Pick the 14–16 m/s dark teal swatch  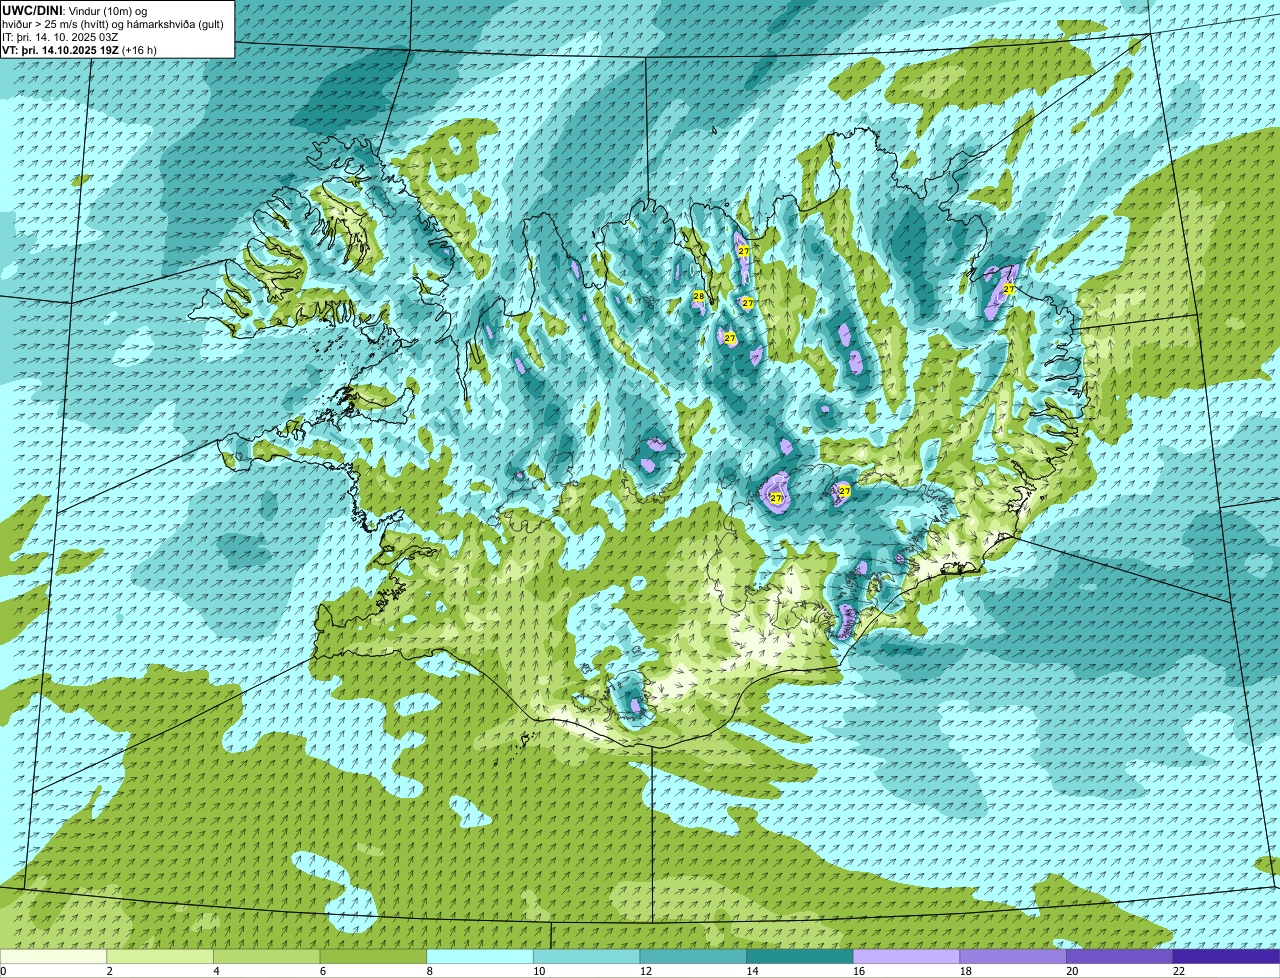(x=800, y=956)
